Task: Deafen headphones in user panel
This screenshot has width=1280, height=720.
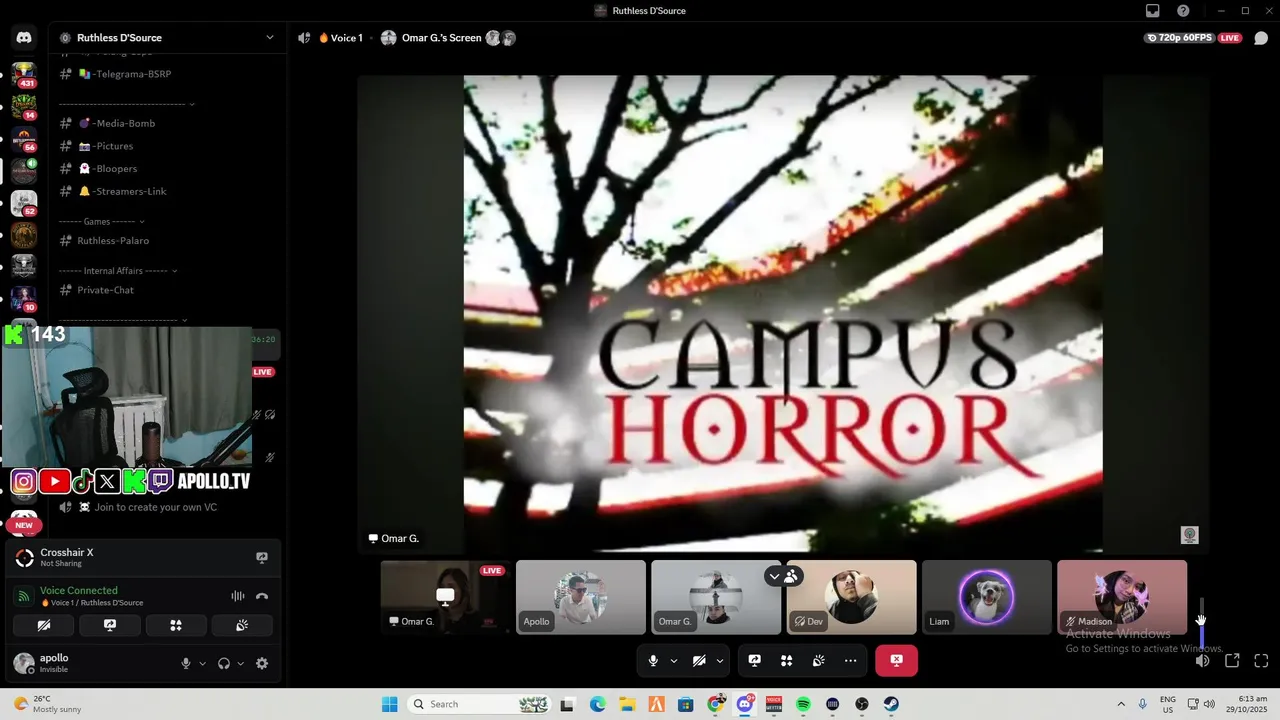Action: point(224,663)
